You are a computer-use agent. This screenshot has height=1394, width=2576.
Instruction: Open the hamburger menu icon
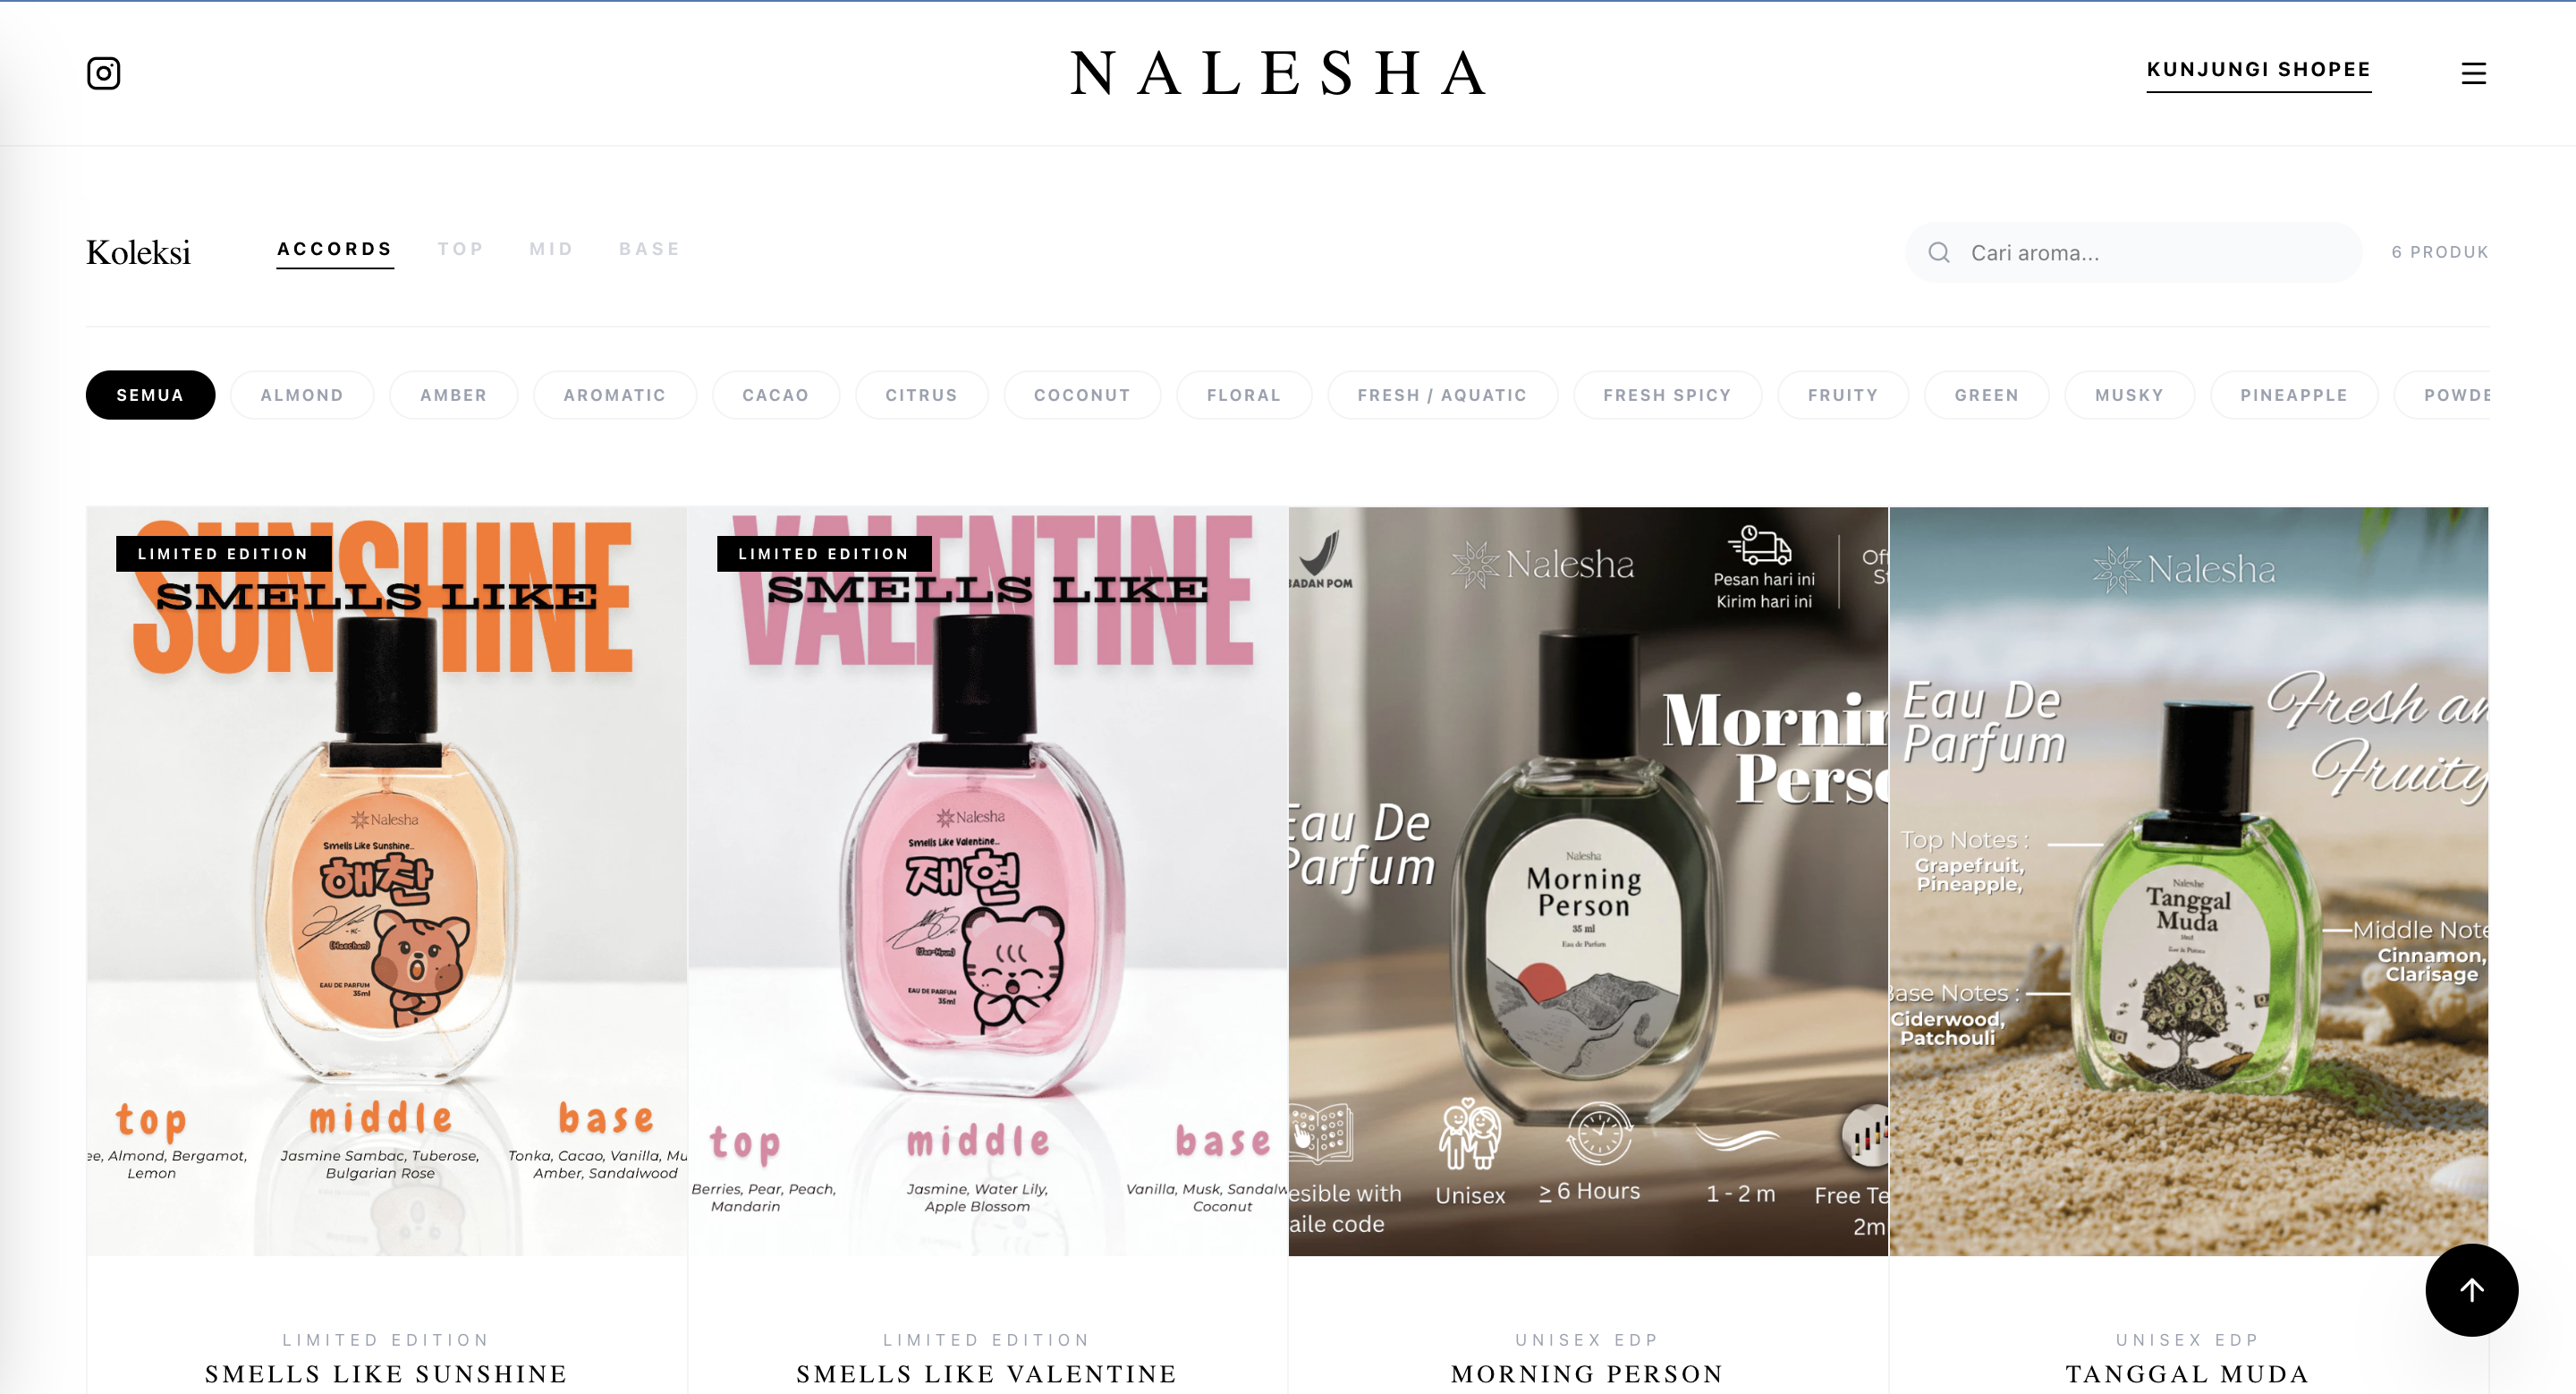click(2473, 73)
